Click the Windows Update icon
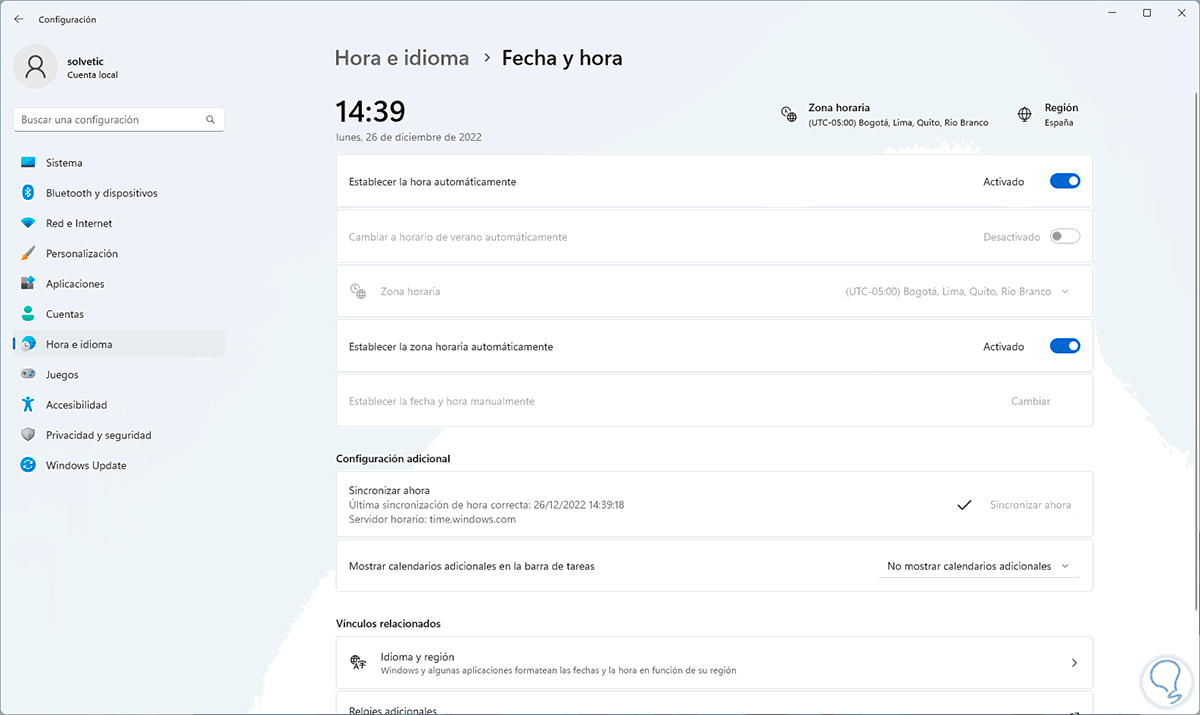This screenshot has height=715, width=1200. point(28,466)
